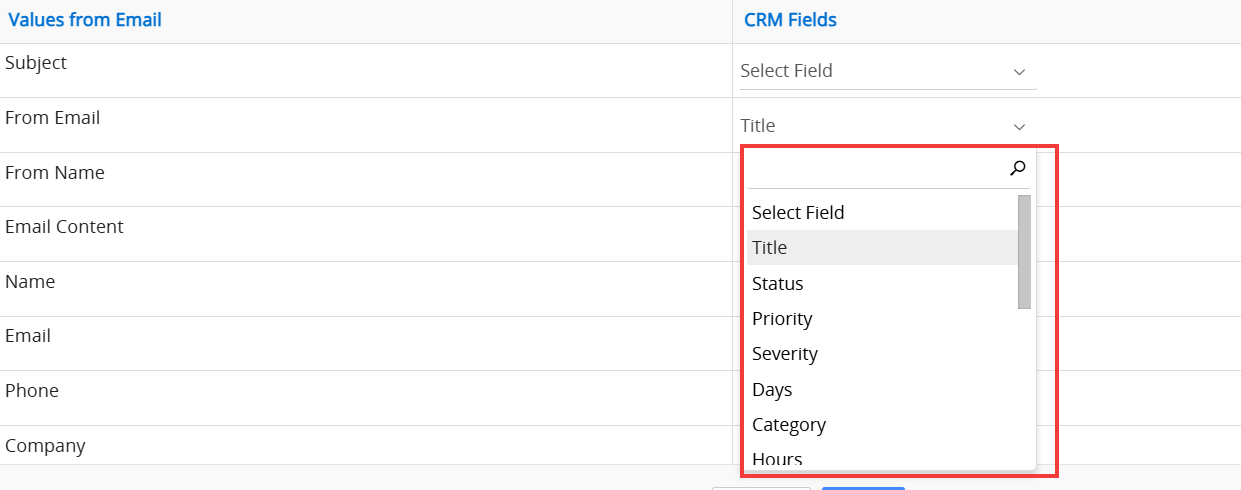This screenshot has height=490, width=1241.
Task: Choose the Select Field option in list
Action: pos(798,212)
